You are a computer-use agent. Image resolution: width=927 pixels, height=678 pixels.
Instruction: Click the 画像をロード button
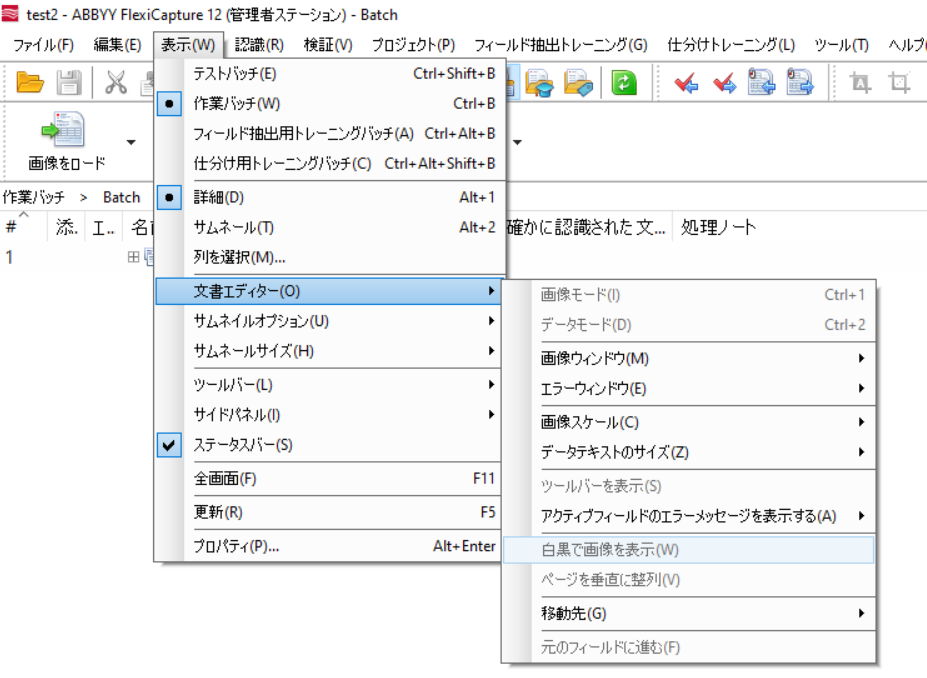[66, 141]
